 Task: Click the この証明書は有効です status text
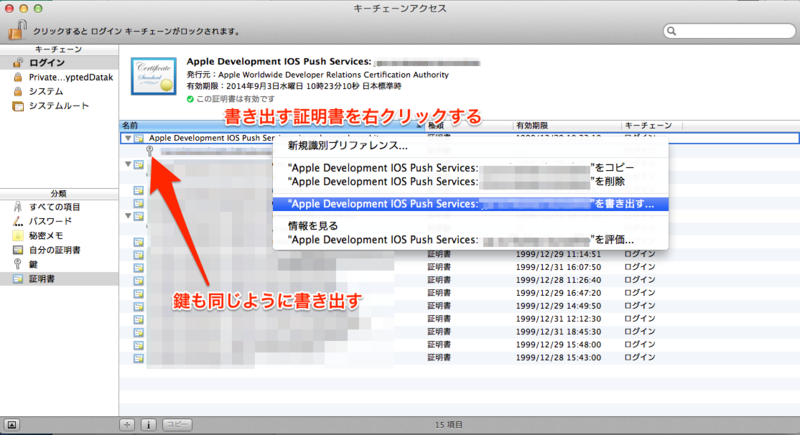[235, 99]
